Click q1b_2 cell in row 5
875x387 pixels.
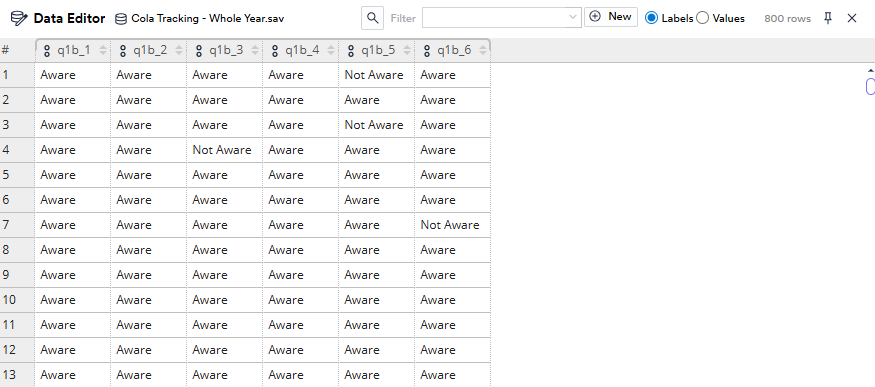pos(148,175)
